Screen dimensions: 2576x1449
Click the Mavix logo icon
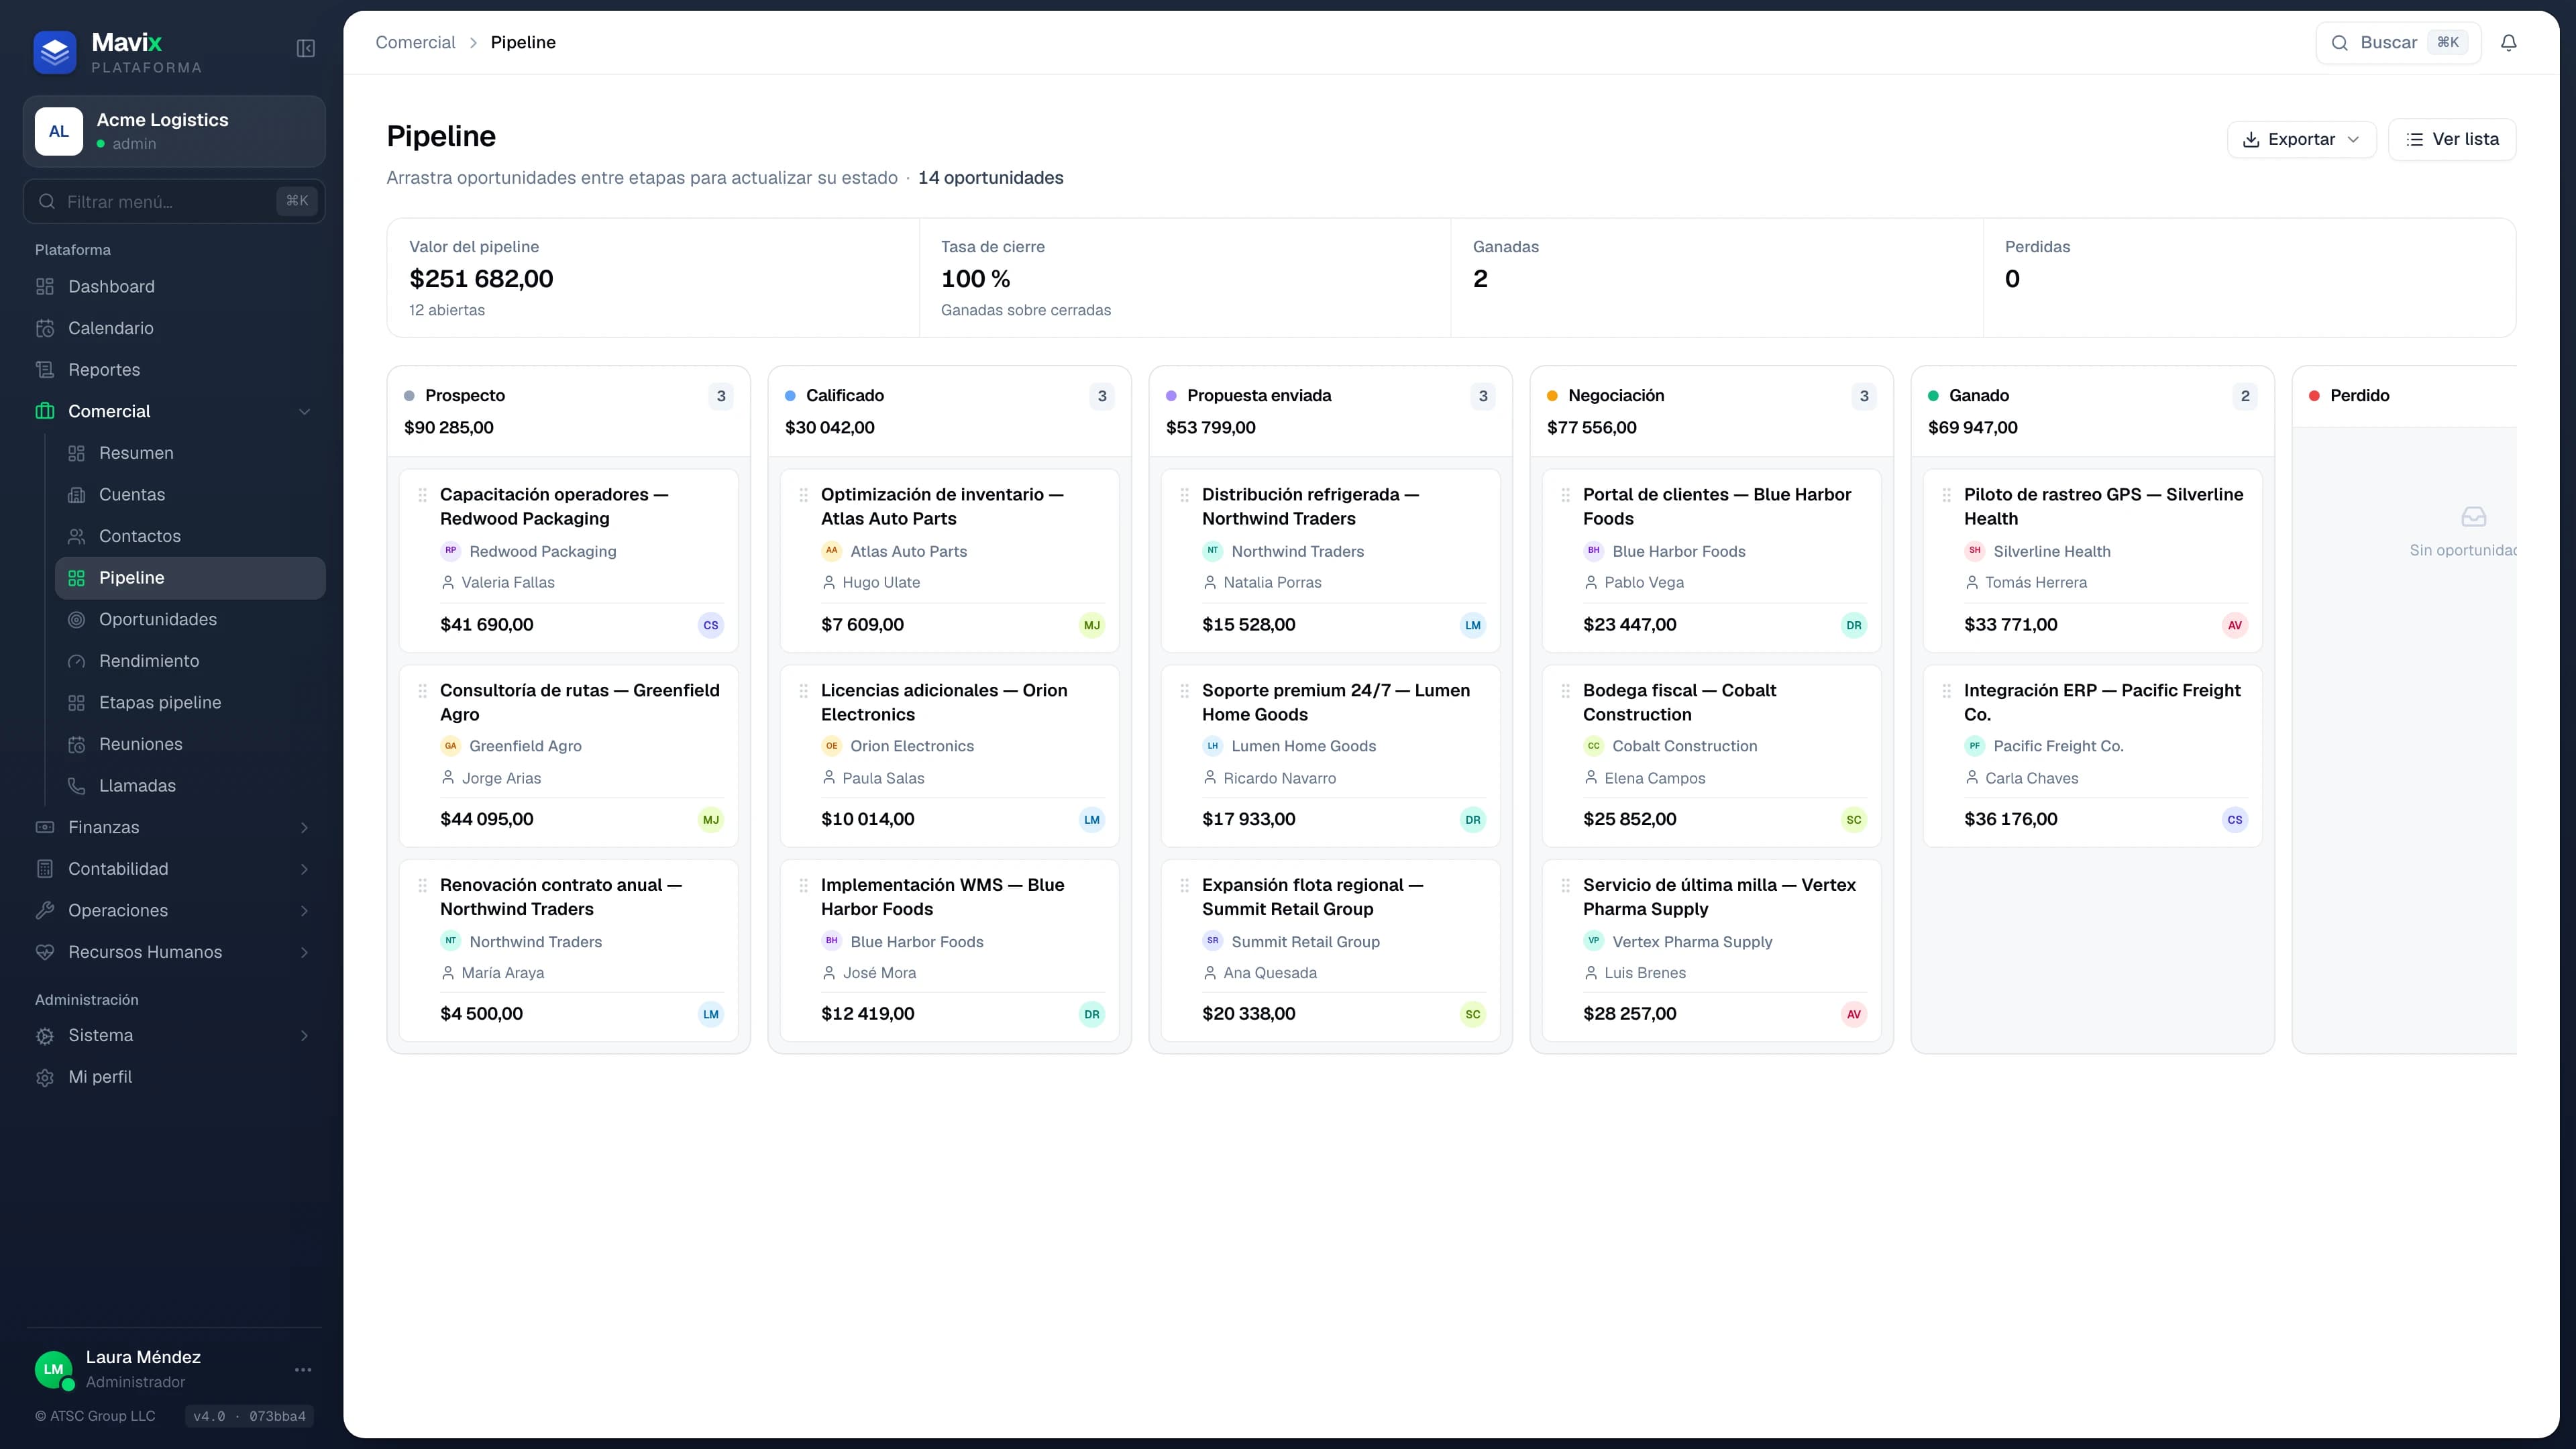coord(54,53)
